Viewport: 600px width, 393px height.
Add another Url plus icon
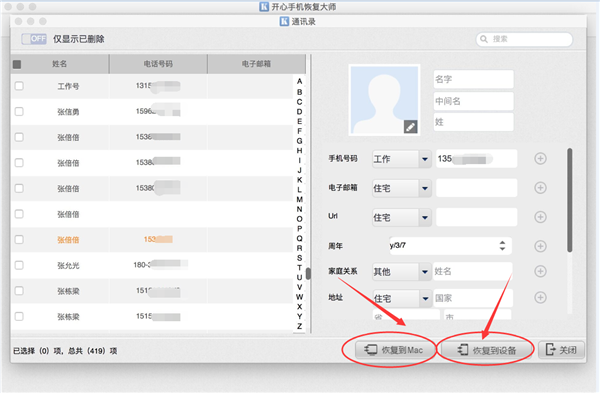(x=540, y=217)
